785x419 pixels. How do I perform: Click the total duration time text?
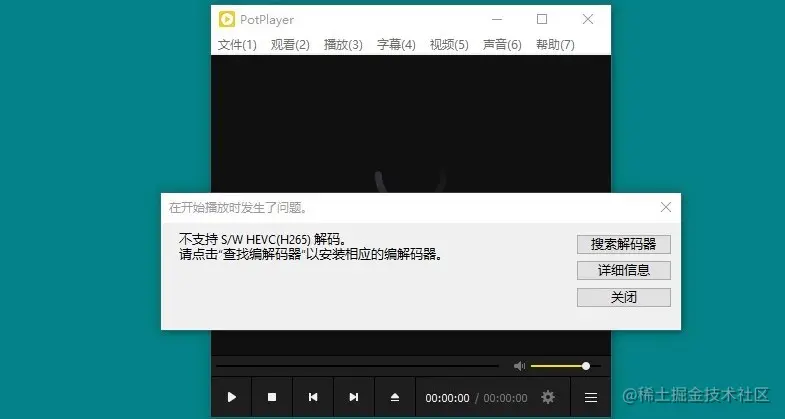pyautogui.click(x=505, y=398)
